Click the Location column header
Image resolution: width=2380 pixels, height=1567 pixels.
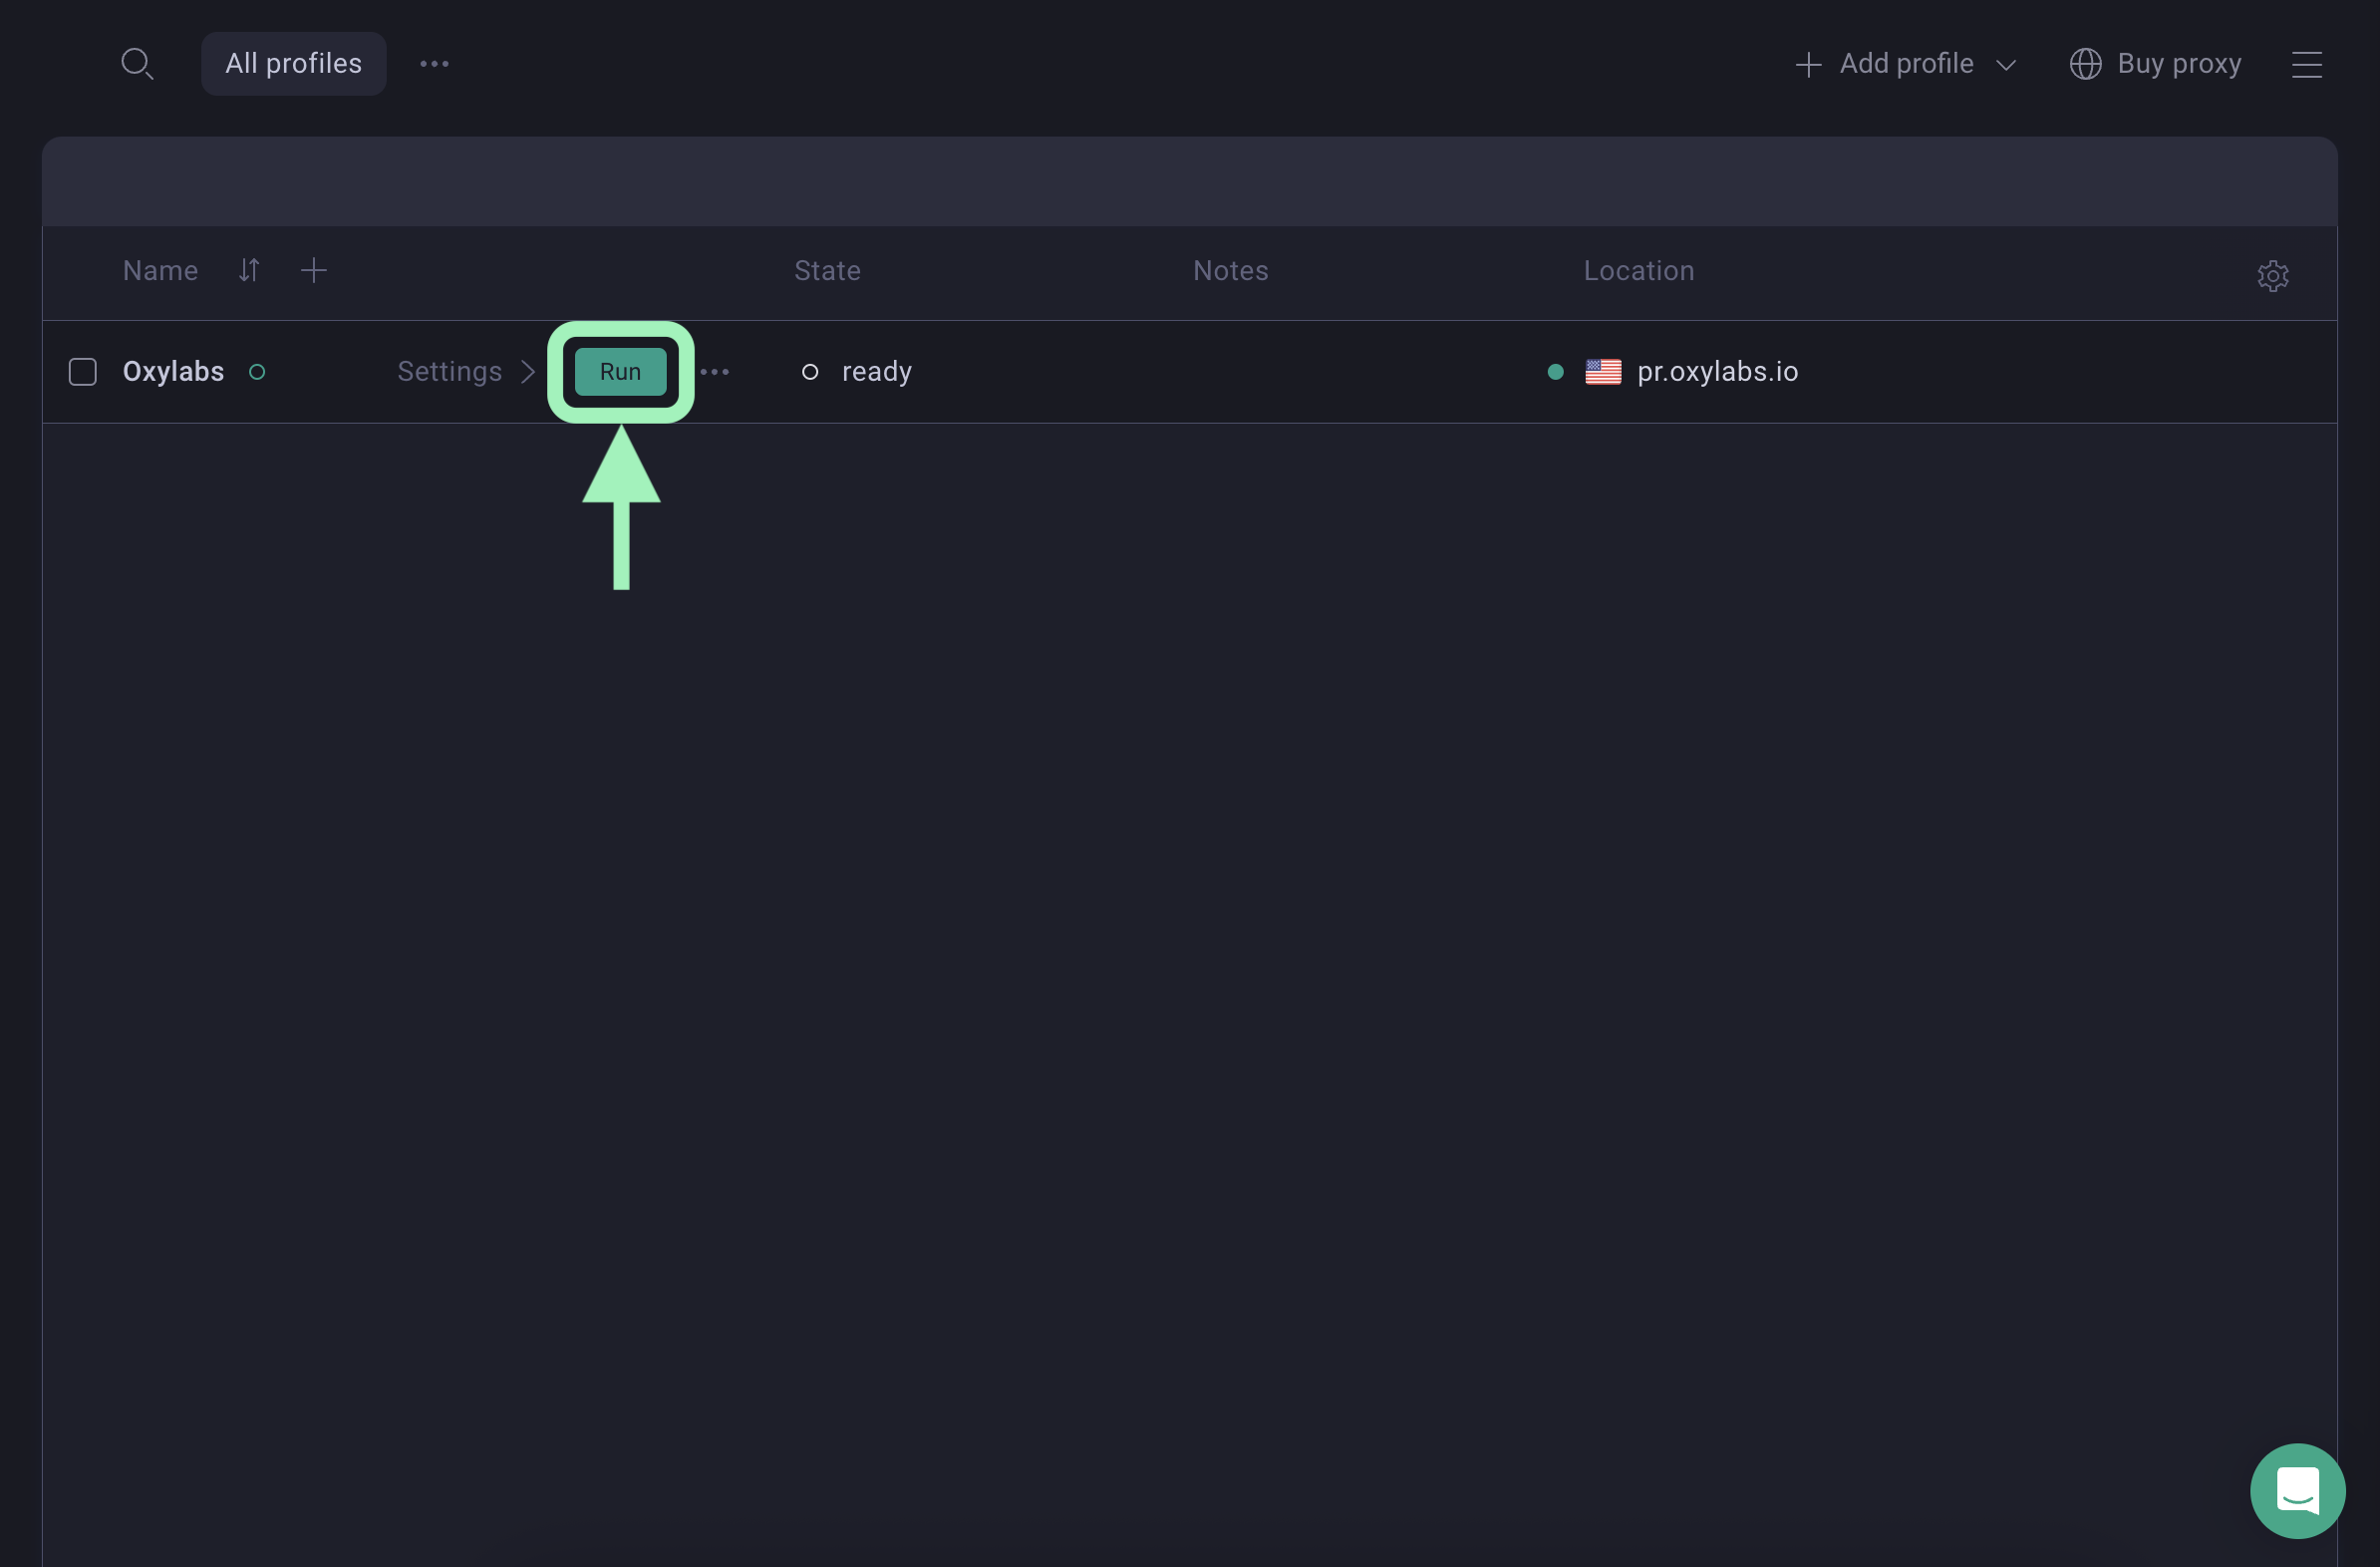[x=1638, y=271]
